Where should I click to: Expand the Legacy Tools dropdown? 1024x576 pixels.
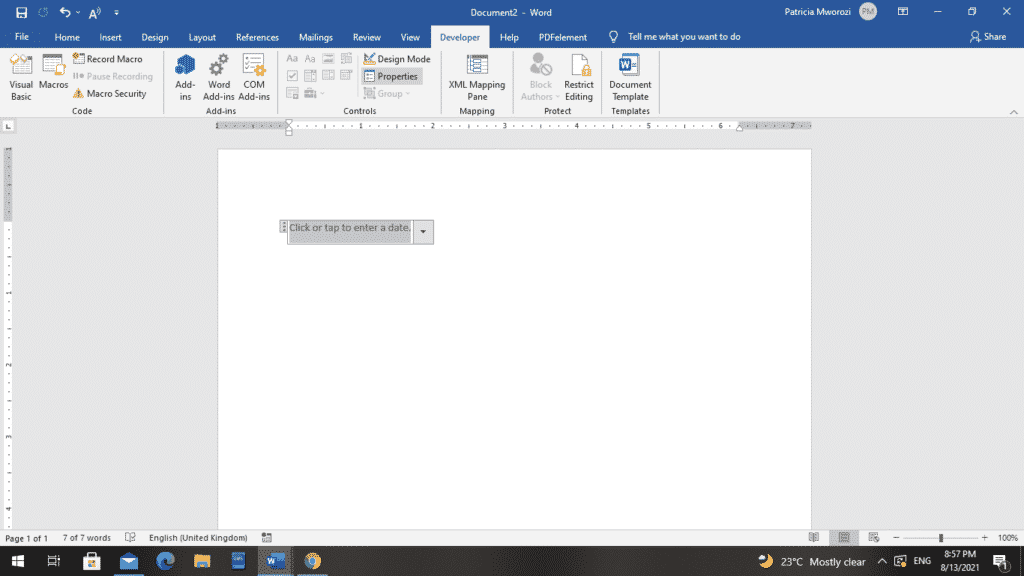pos(322,92)
